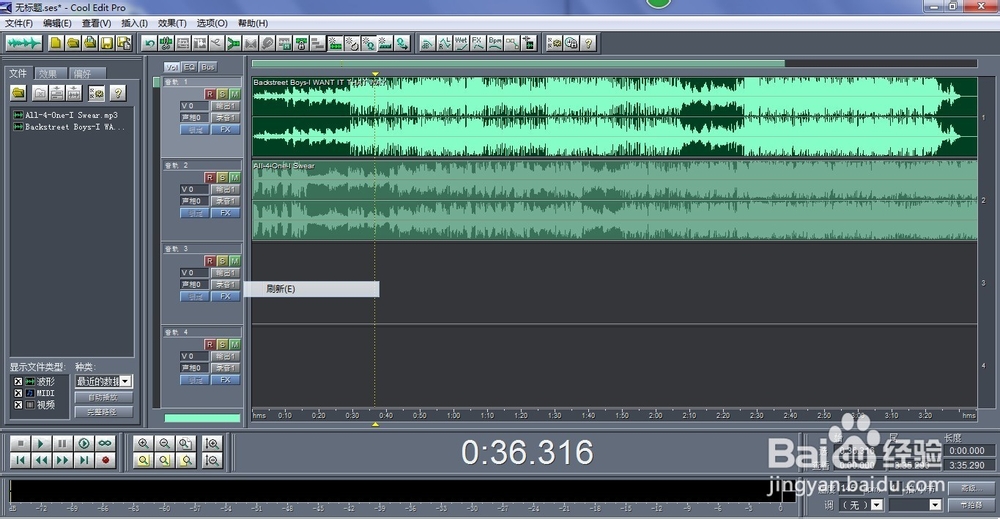Jump to the beginning with go-to-start button
Screen dimensions: 1000x519
pyautogui.click(x=20, y=460)
